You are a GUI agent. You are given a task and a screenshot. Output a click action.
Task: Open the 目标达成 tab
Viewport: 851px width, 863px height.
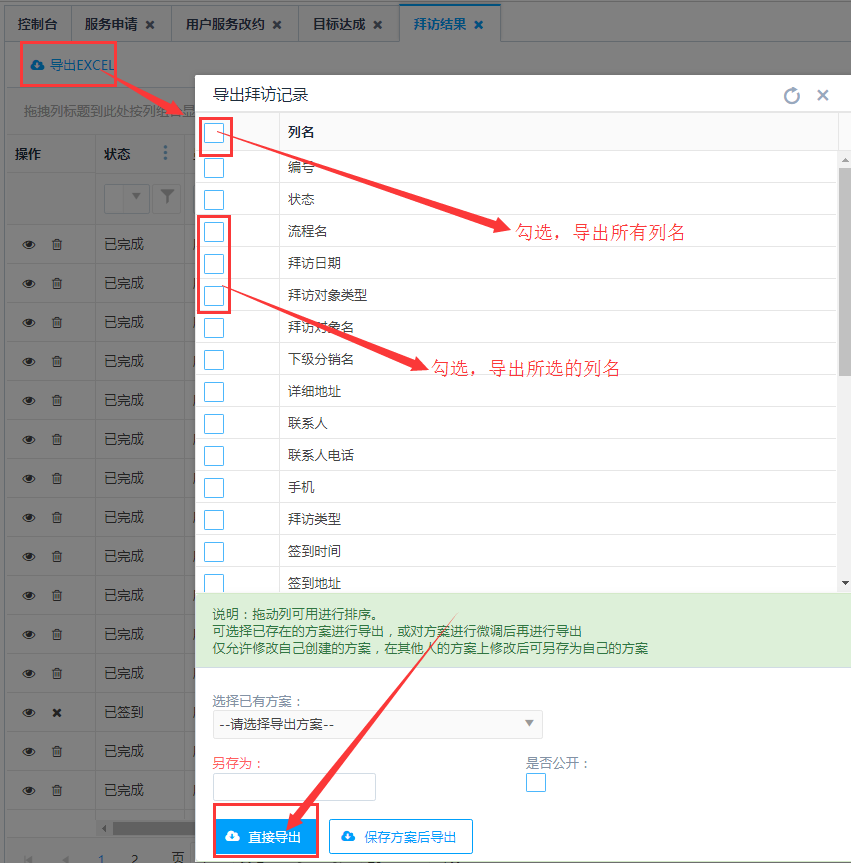339,24
